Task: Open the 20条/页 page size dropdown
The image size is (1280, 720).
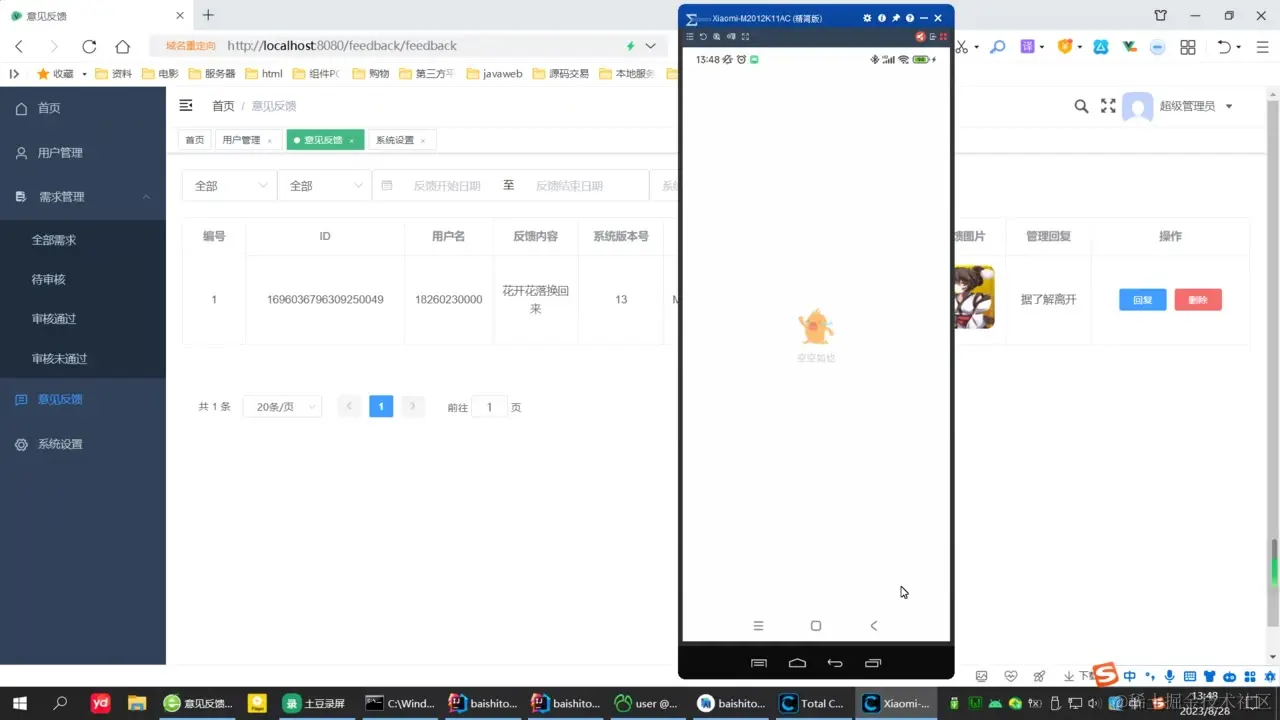Action: click(282, 407)
